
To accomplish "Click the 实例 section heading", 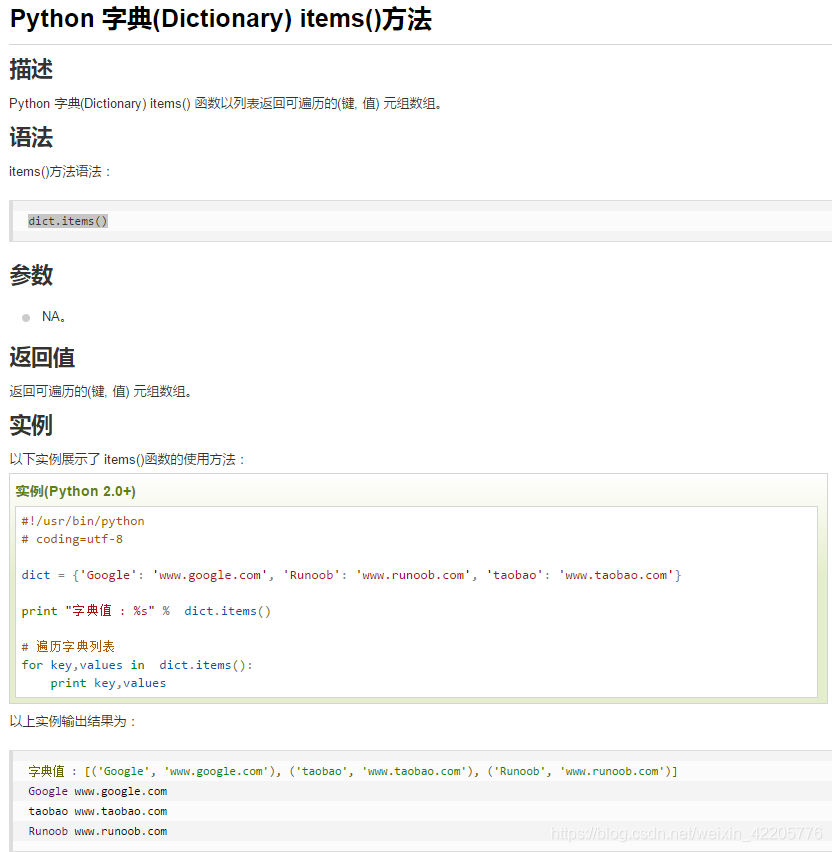I will pyautogui.click(x=31, y=425).
